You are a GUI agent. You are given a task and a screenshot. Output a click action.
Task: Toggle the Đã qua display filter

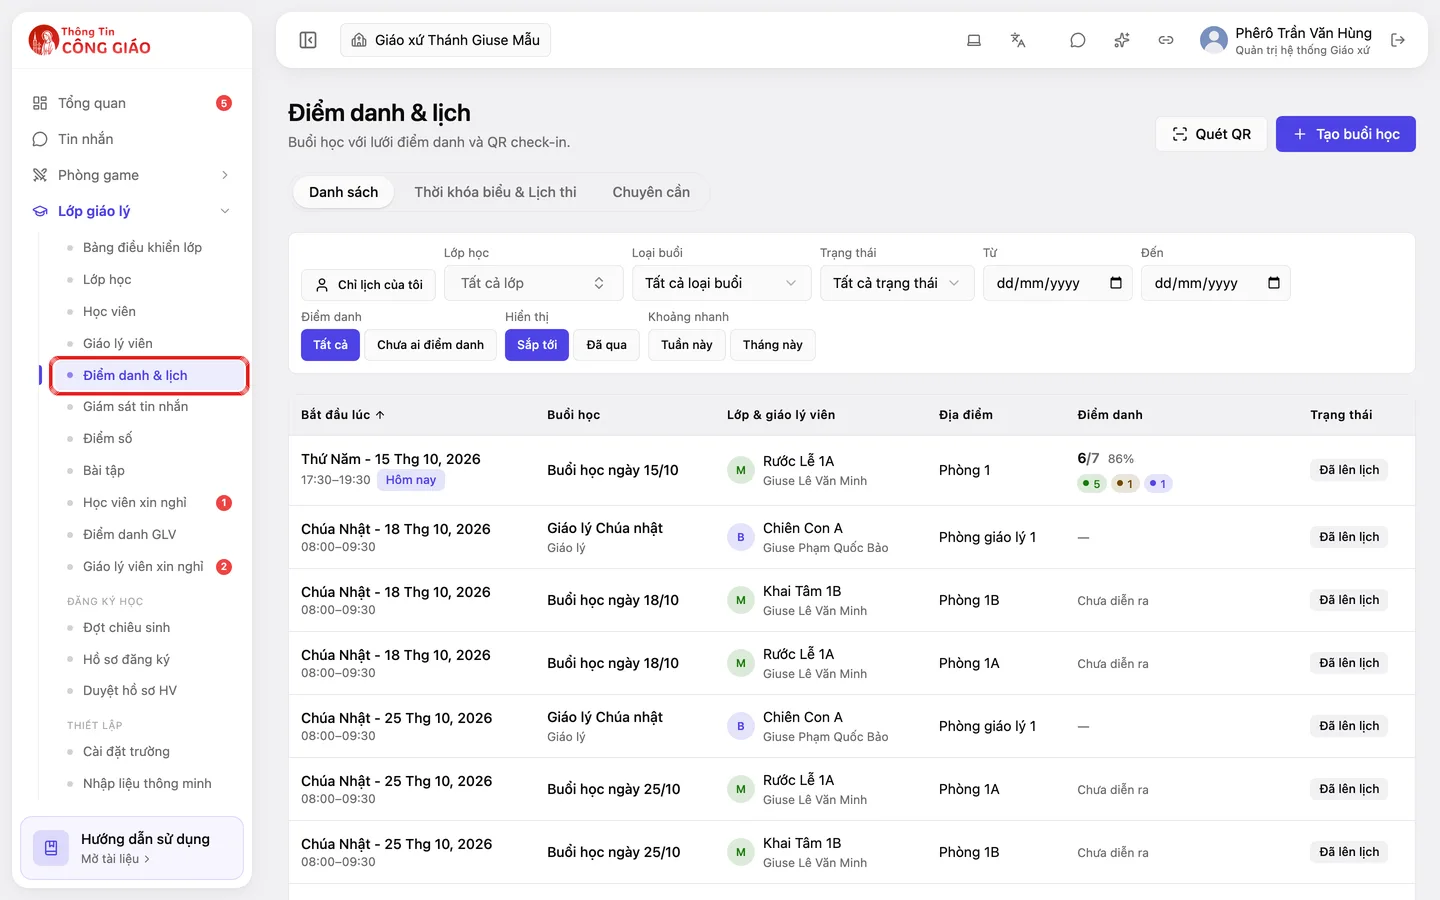point(607,345)
